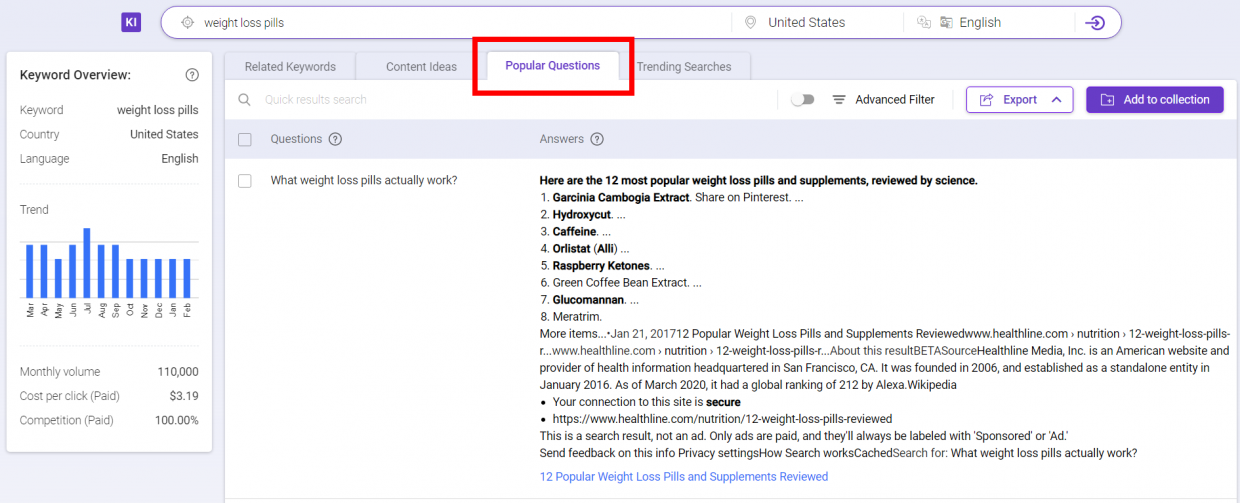Click Answers column help icon
The image size is (1240, 503).
(x=597, y=139)
